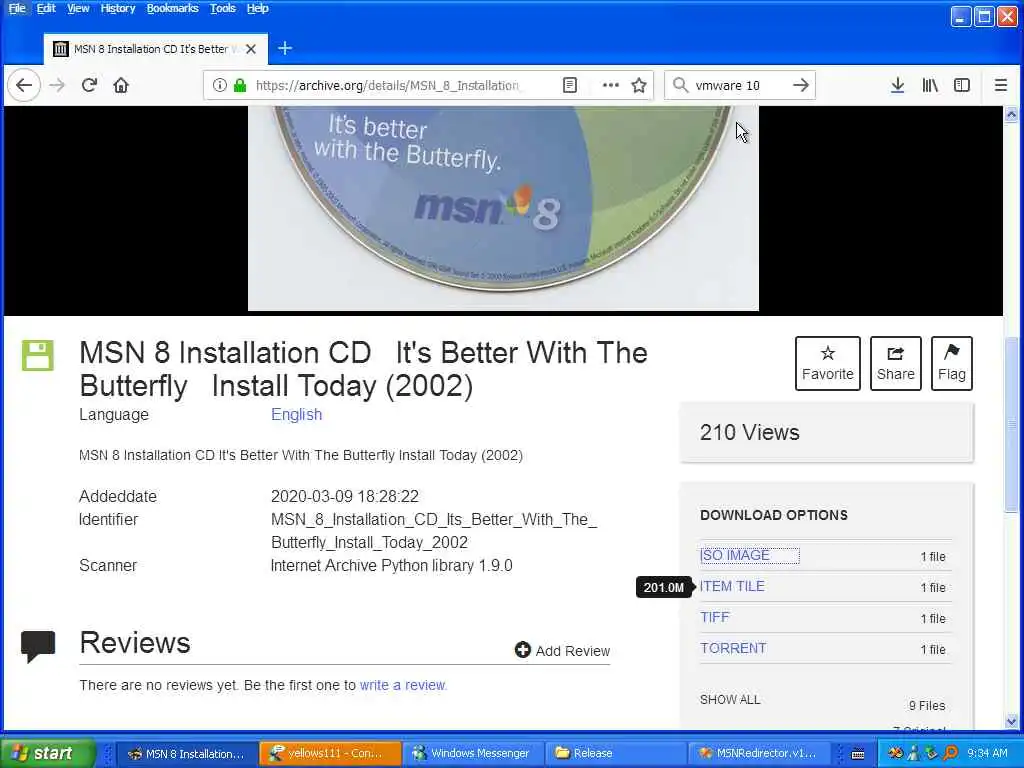Click the green padlock security icon
1024x768 pixels.
tap(240, 85)
